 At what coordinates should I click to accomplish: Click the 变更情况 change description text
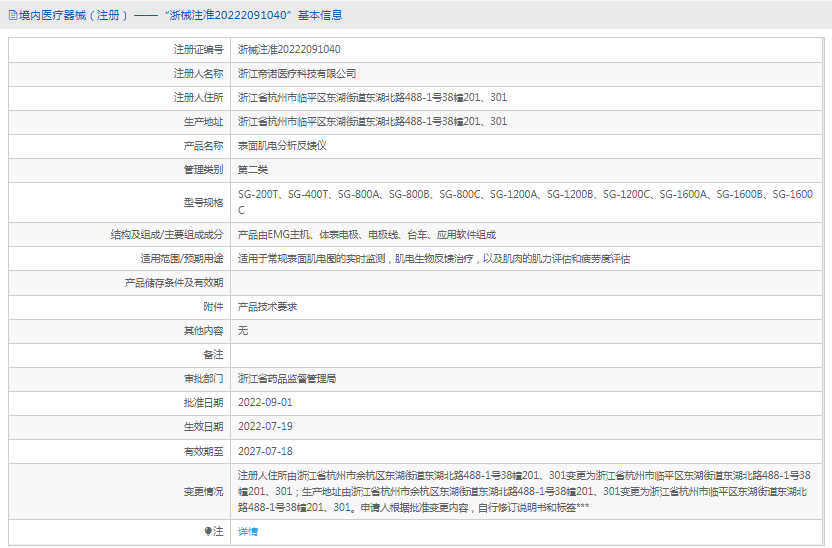[x=524, y=492]
